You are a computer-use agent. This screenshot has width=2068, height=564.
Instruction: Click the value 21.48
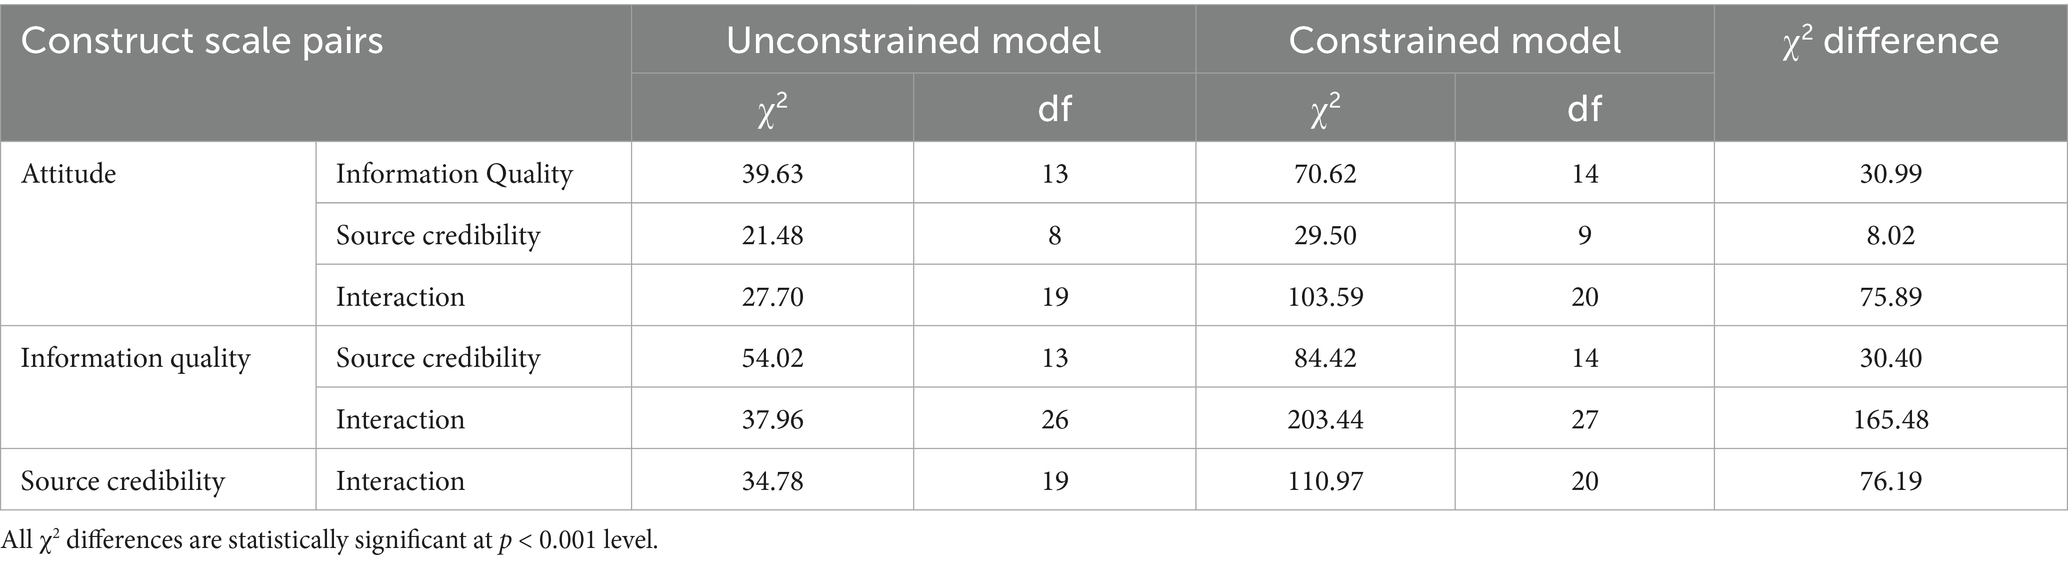click(772, 235)
